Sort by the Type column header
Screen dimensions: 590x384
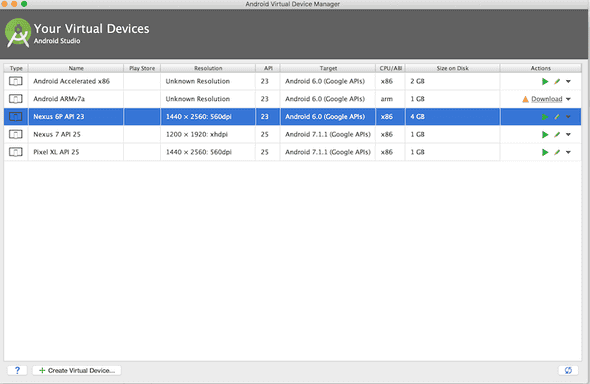point(16,68)
